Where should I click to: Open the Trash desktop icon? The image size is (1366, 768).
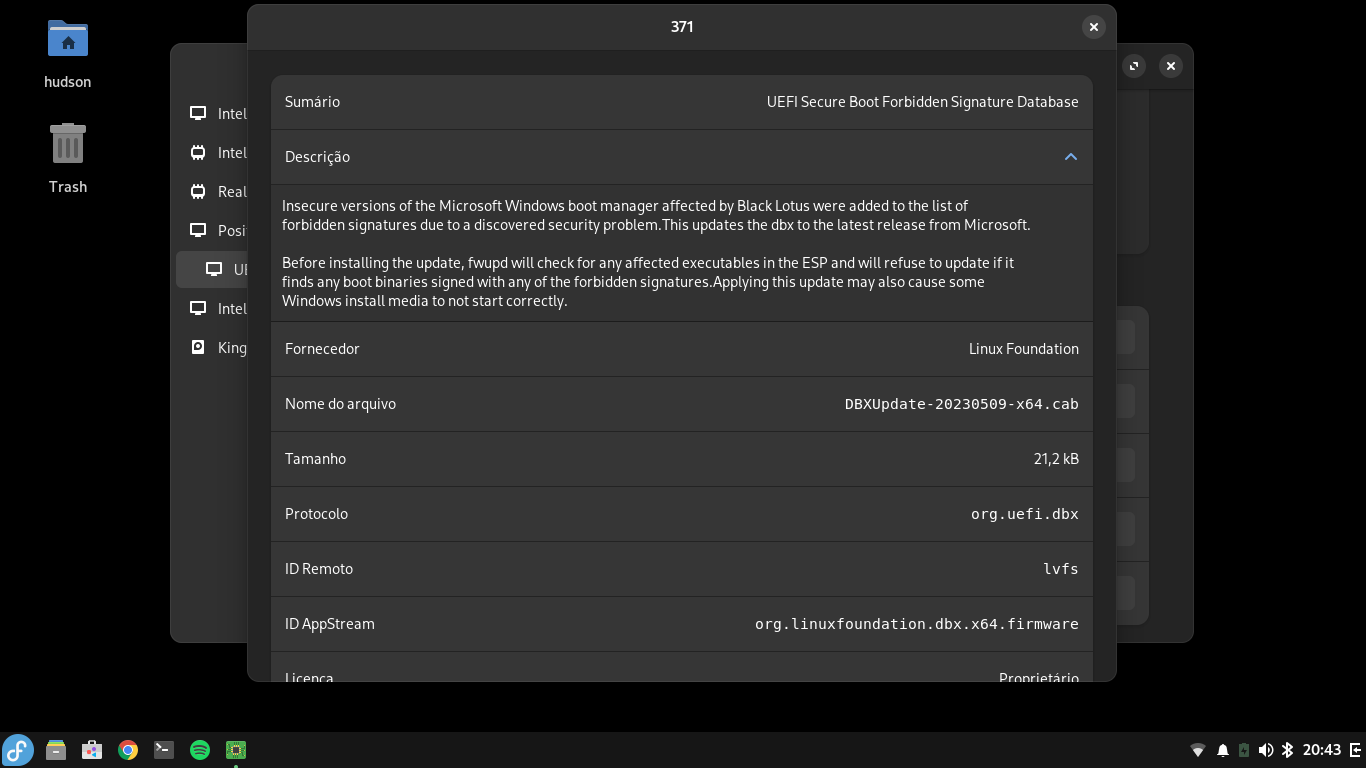click(68, 158)
